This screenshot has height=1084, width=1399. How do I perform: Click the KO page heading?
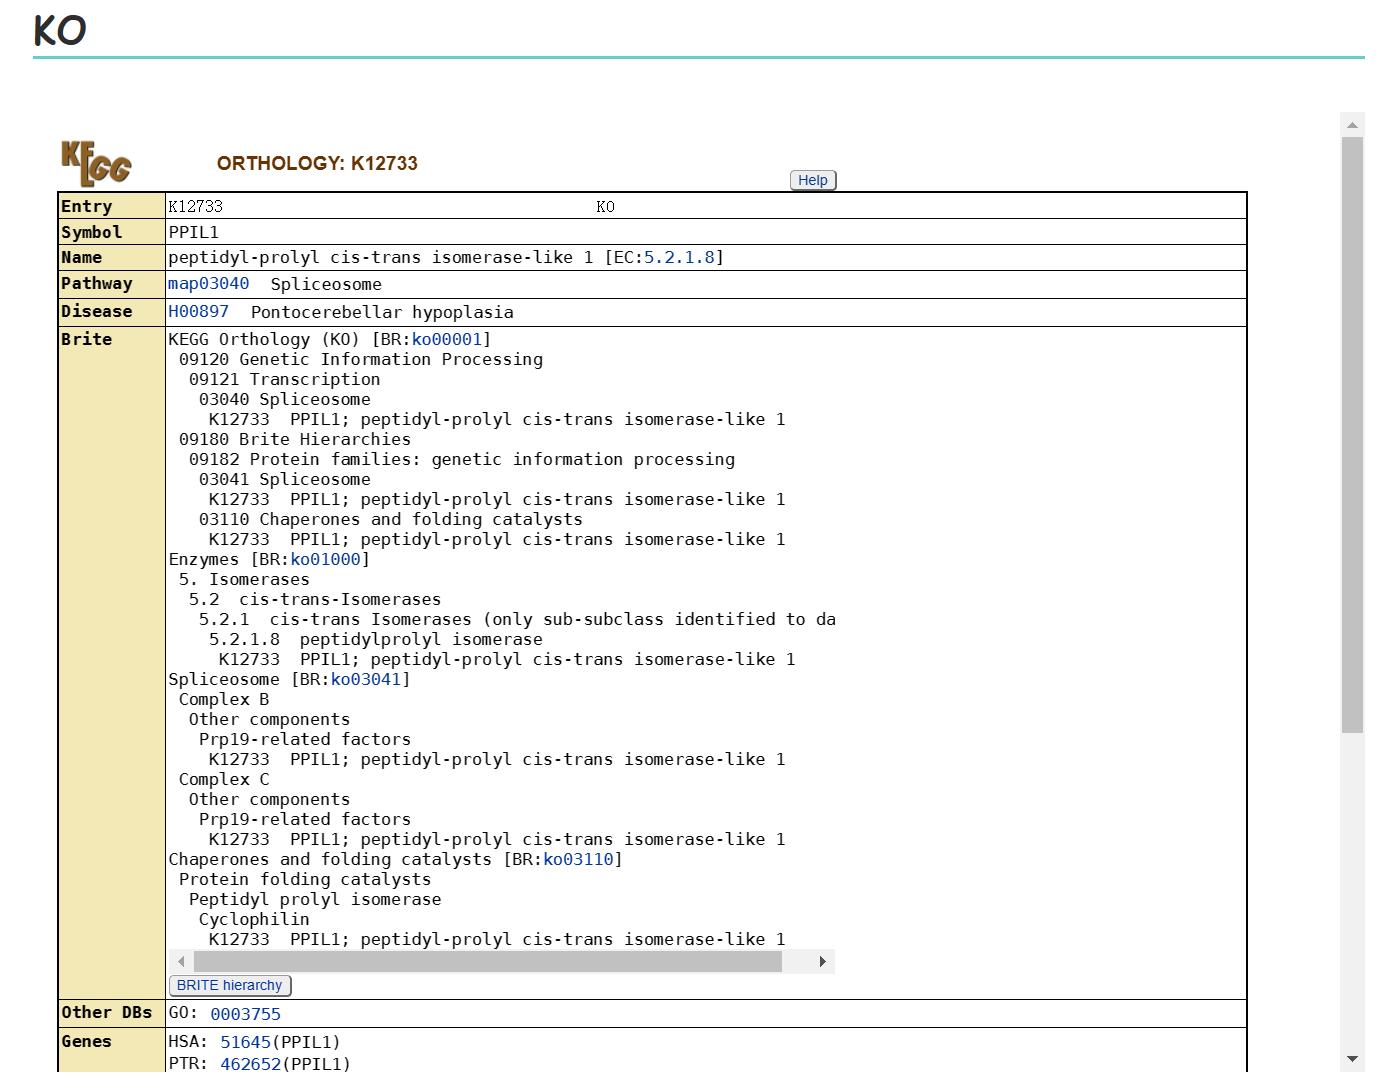pos(60,31)
